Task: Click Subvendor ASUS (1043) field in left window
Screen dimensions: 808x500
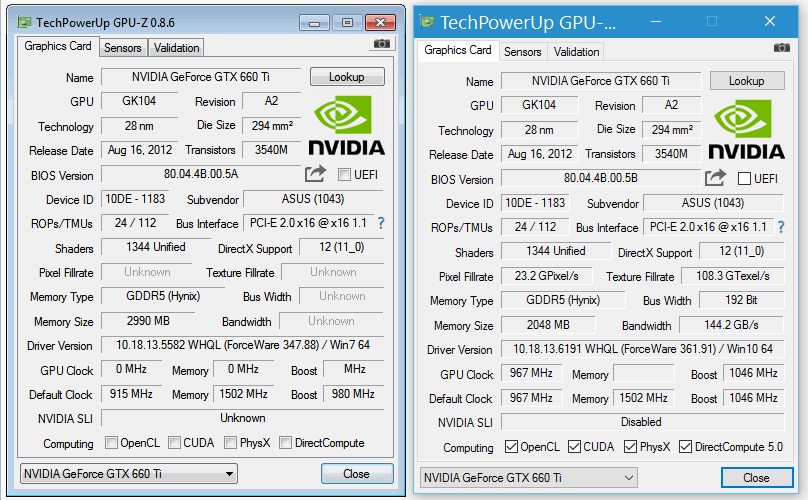Action: point(313,199)
